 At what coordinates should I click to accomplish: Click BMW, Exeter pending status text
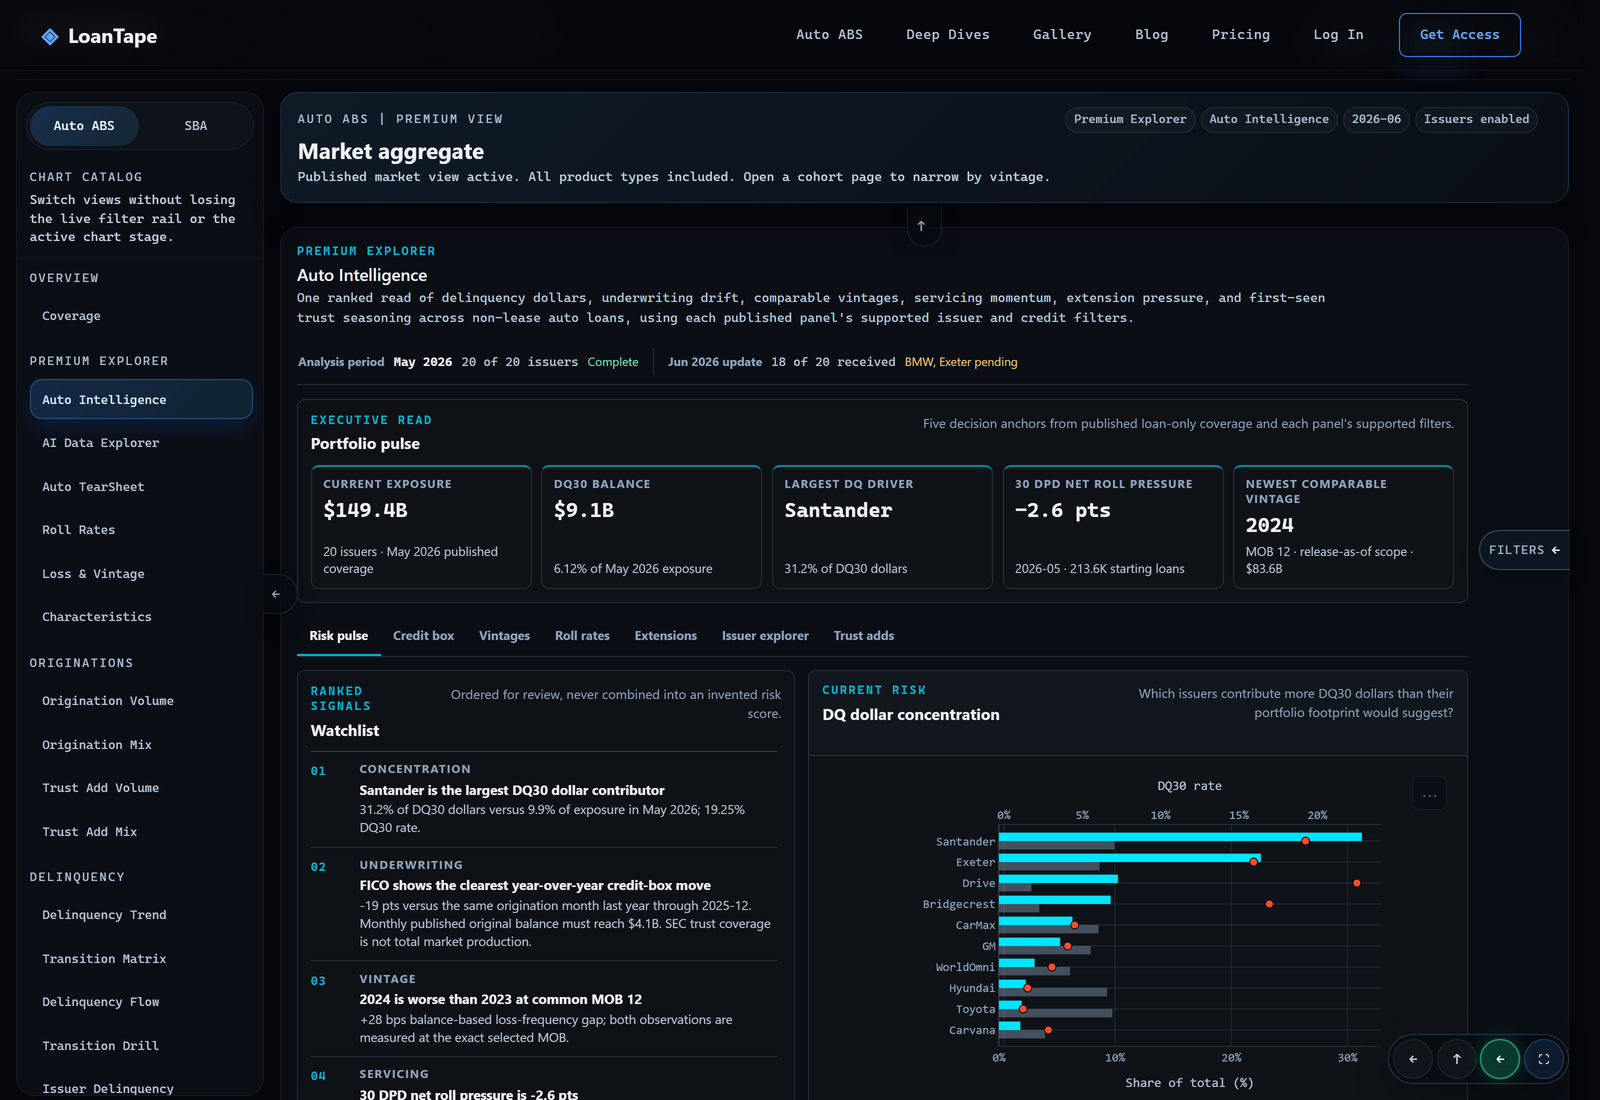(961, 362)
